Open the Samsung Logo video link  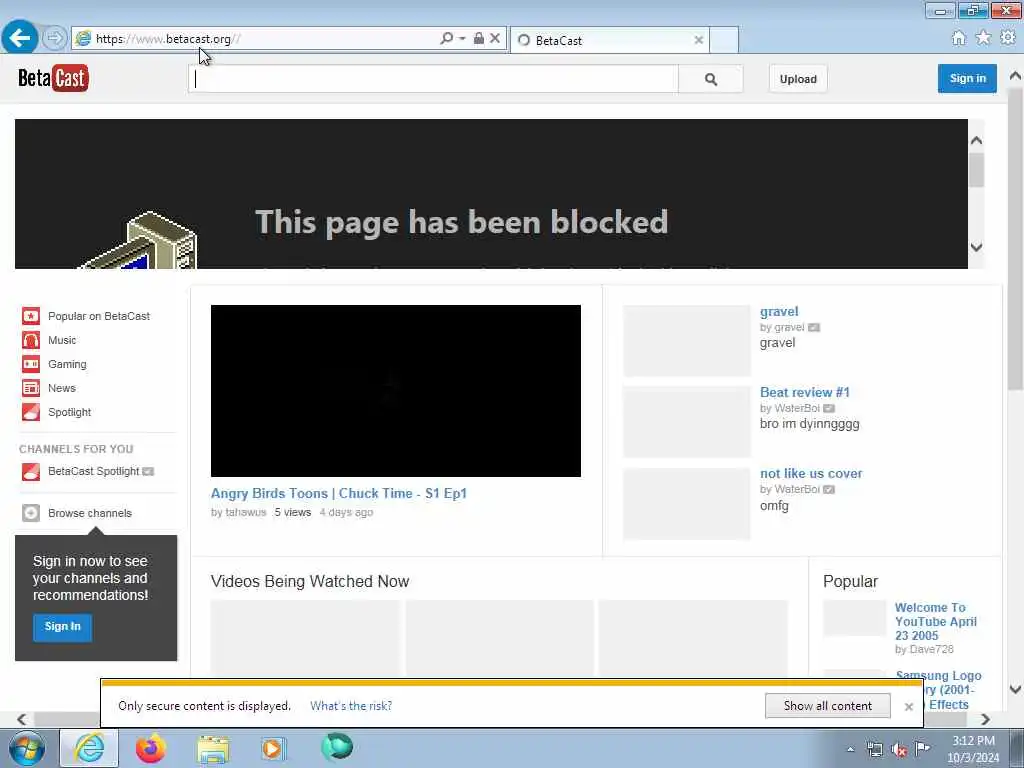click(x=938, y=677)
